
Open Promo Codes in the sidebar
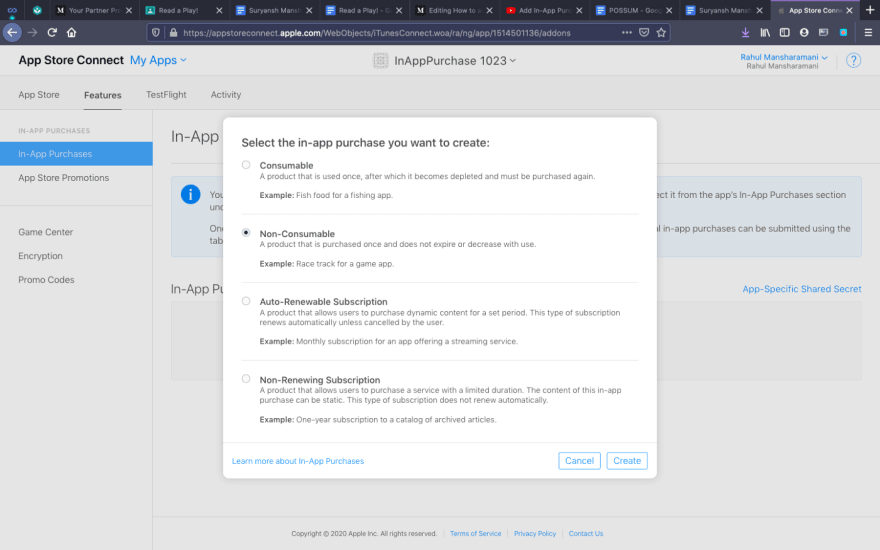[46, 279]
